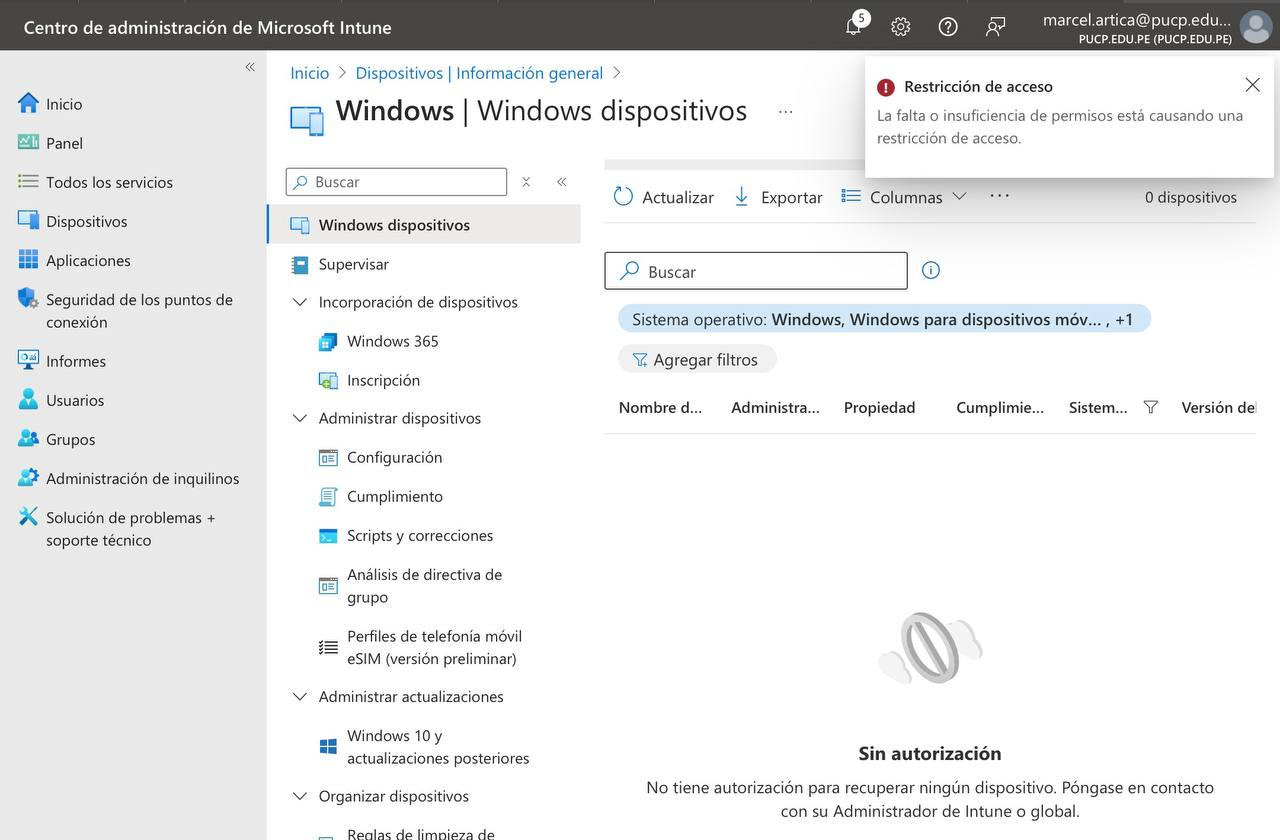Focus the device list Buscar field
The height and width of the screenshot is (840, 1280).
756,271
